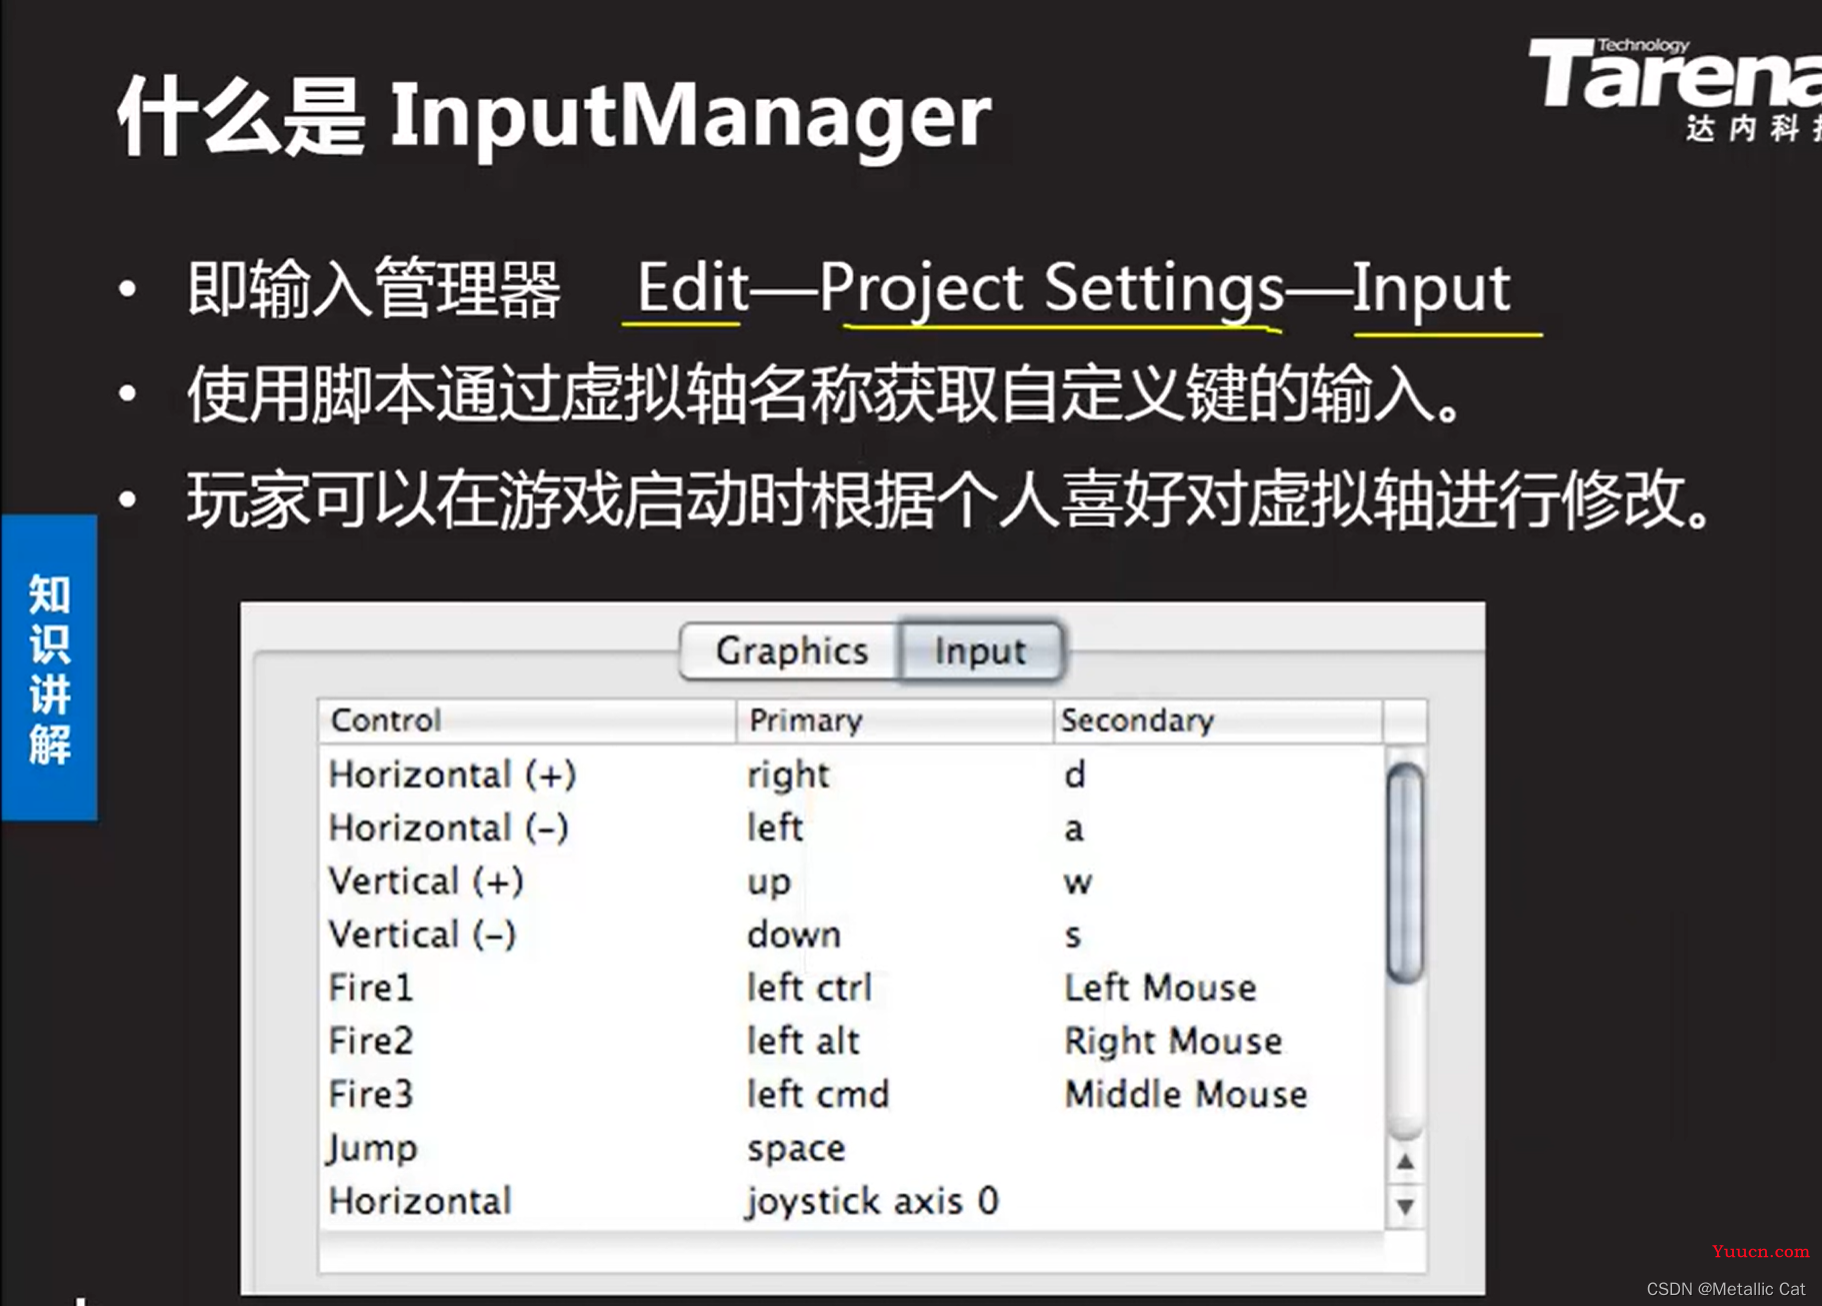Select the Fire1 control row
Image resolution: width=1822 pixels, height=1306 pixels.
[852, 987]
